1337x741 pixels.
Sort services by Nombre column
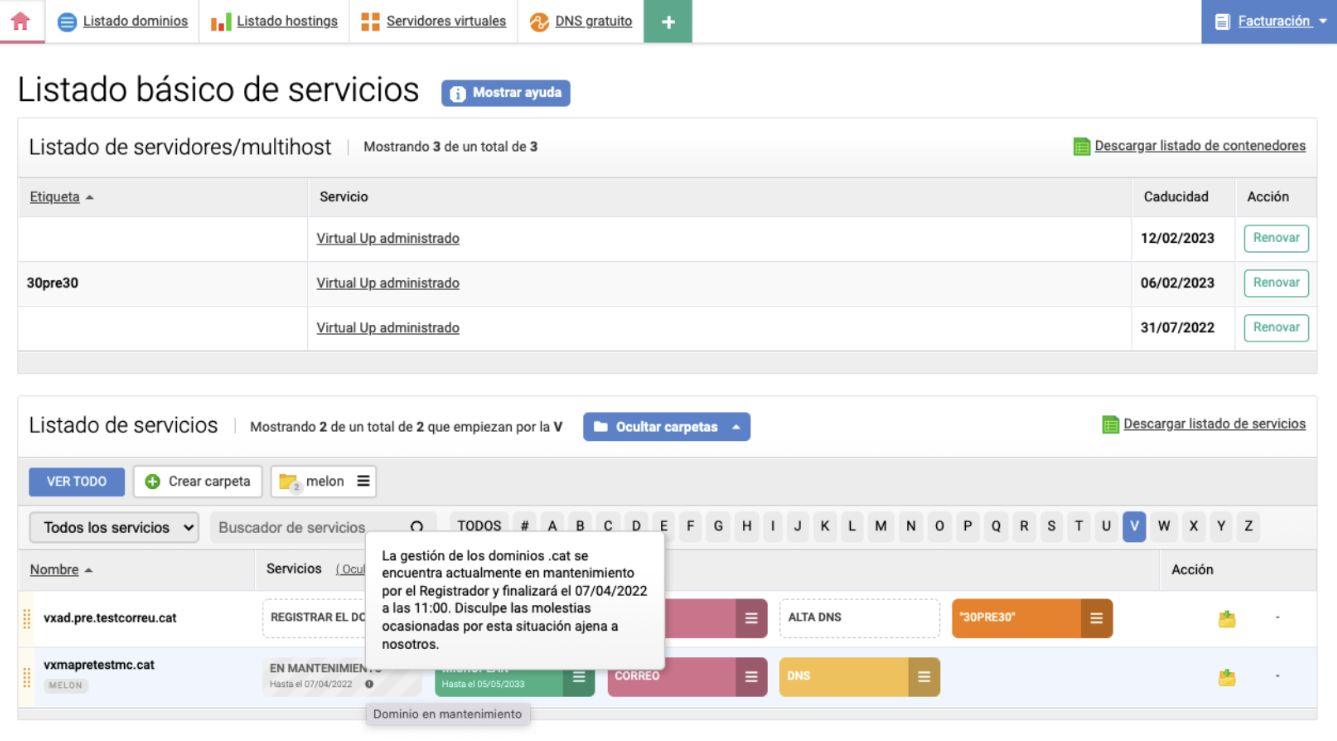61,570
